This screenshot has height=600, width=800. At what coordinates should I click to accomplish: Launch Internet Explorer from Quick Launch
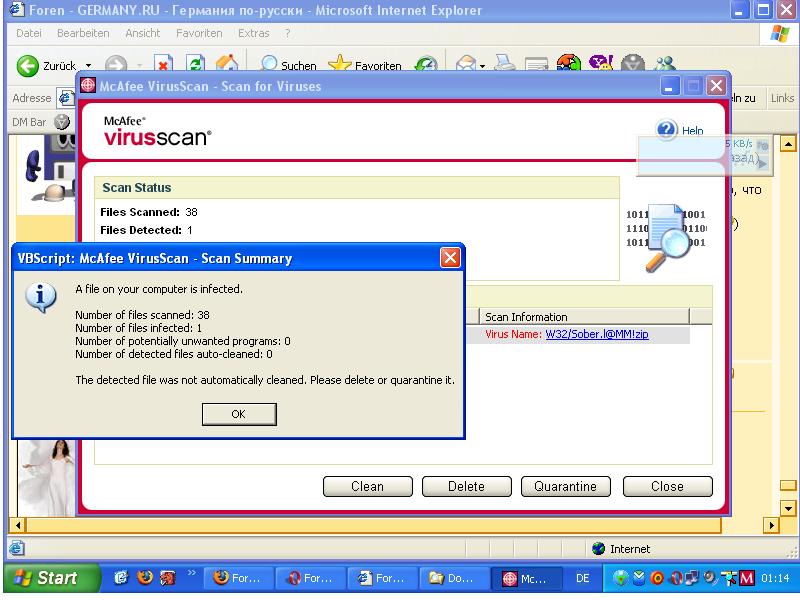point(121,578)
